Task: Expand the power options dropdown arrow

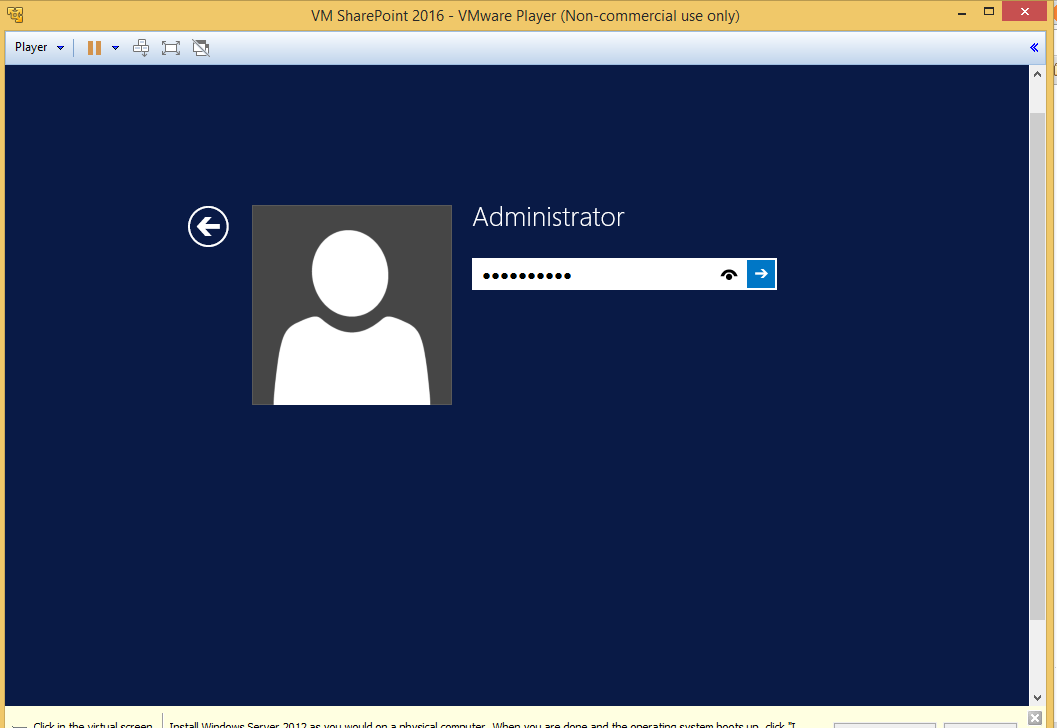Action: pyautogui.click(x=115, y=48)
